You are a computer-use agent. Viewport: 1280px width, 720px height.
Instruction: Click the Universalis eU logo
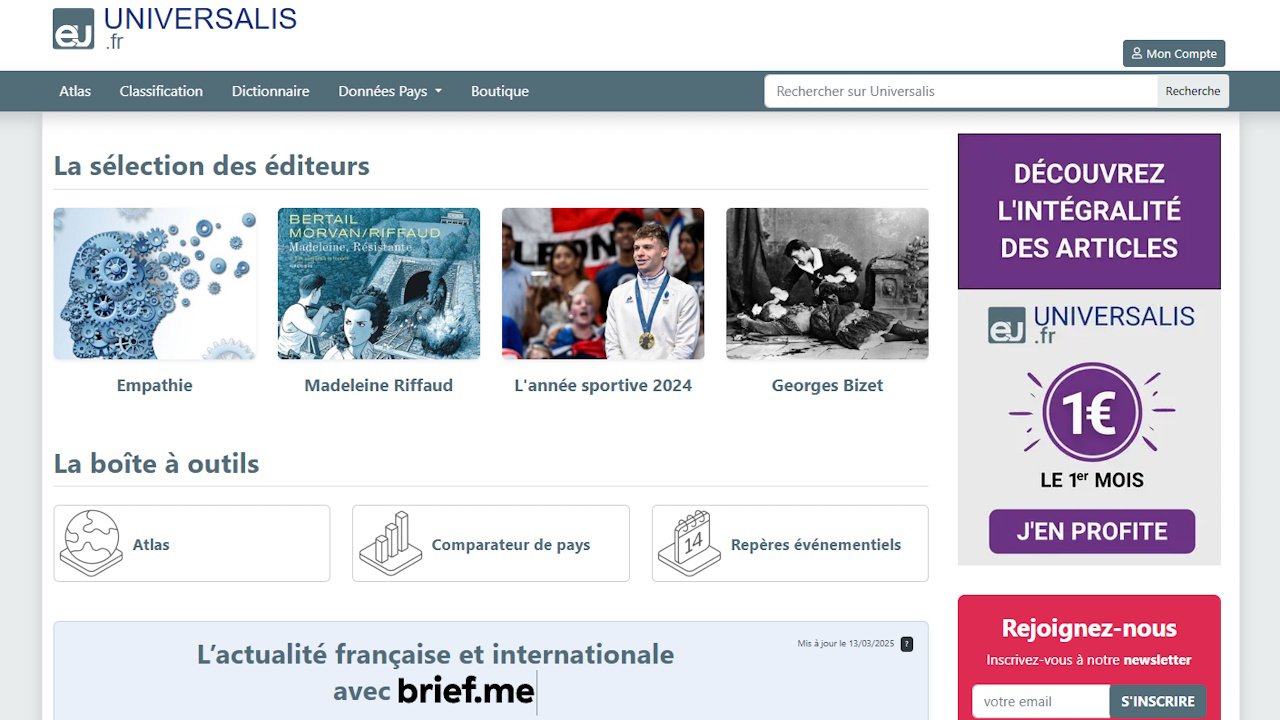72,28
